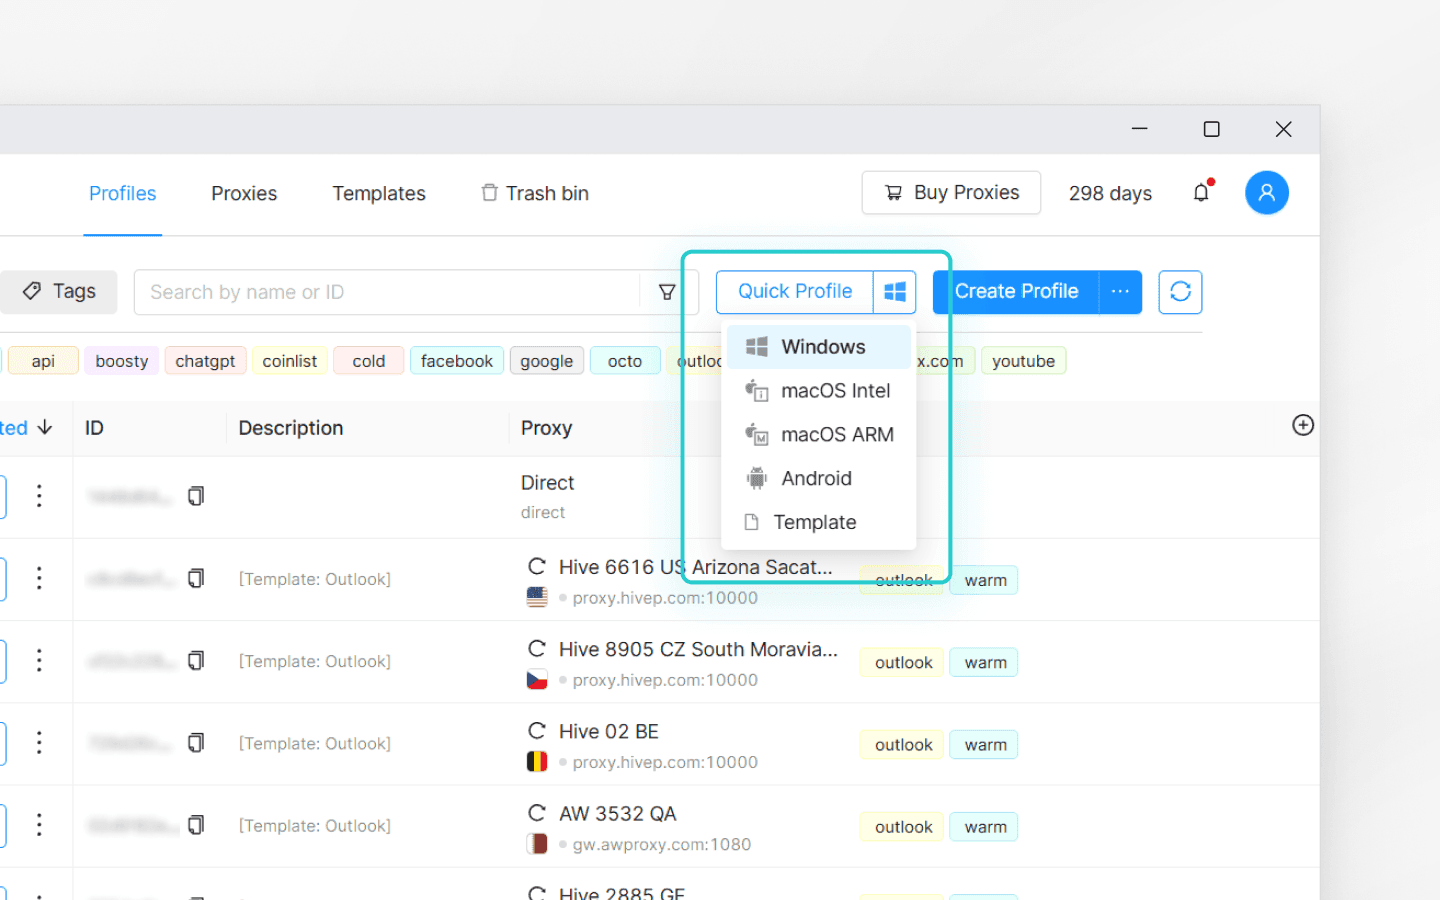
Task: Switch to the Proxies tab
Action: coord(243,193)
